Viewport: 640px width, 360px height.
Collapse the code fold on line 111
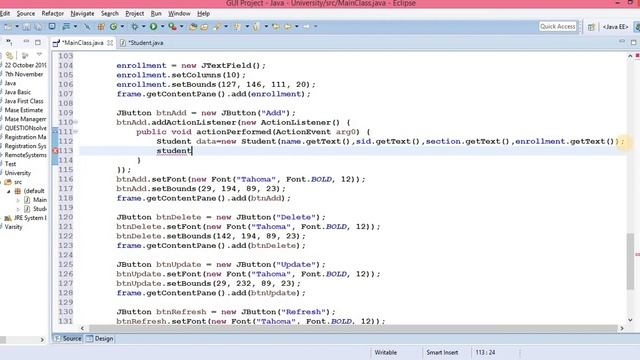point(76,131)
